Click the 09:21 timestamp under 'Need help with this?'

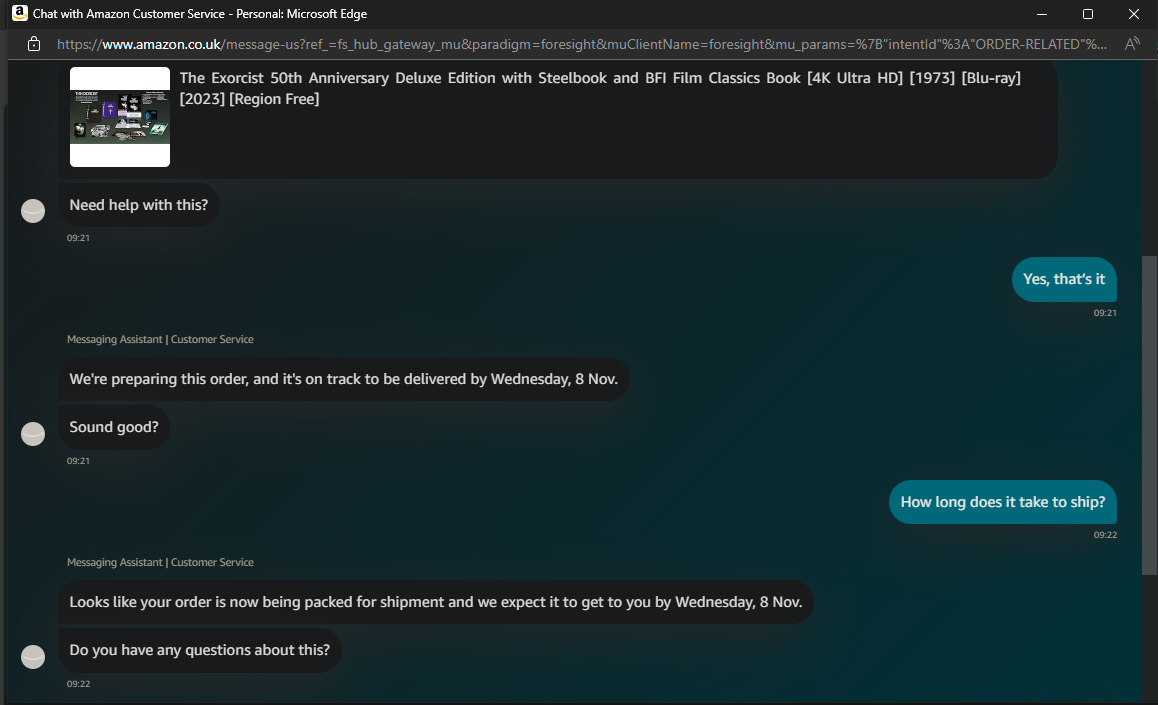click(x=78, y=238)
